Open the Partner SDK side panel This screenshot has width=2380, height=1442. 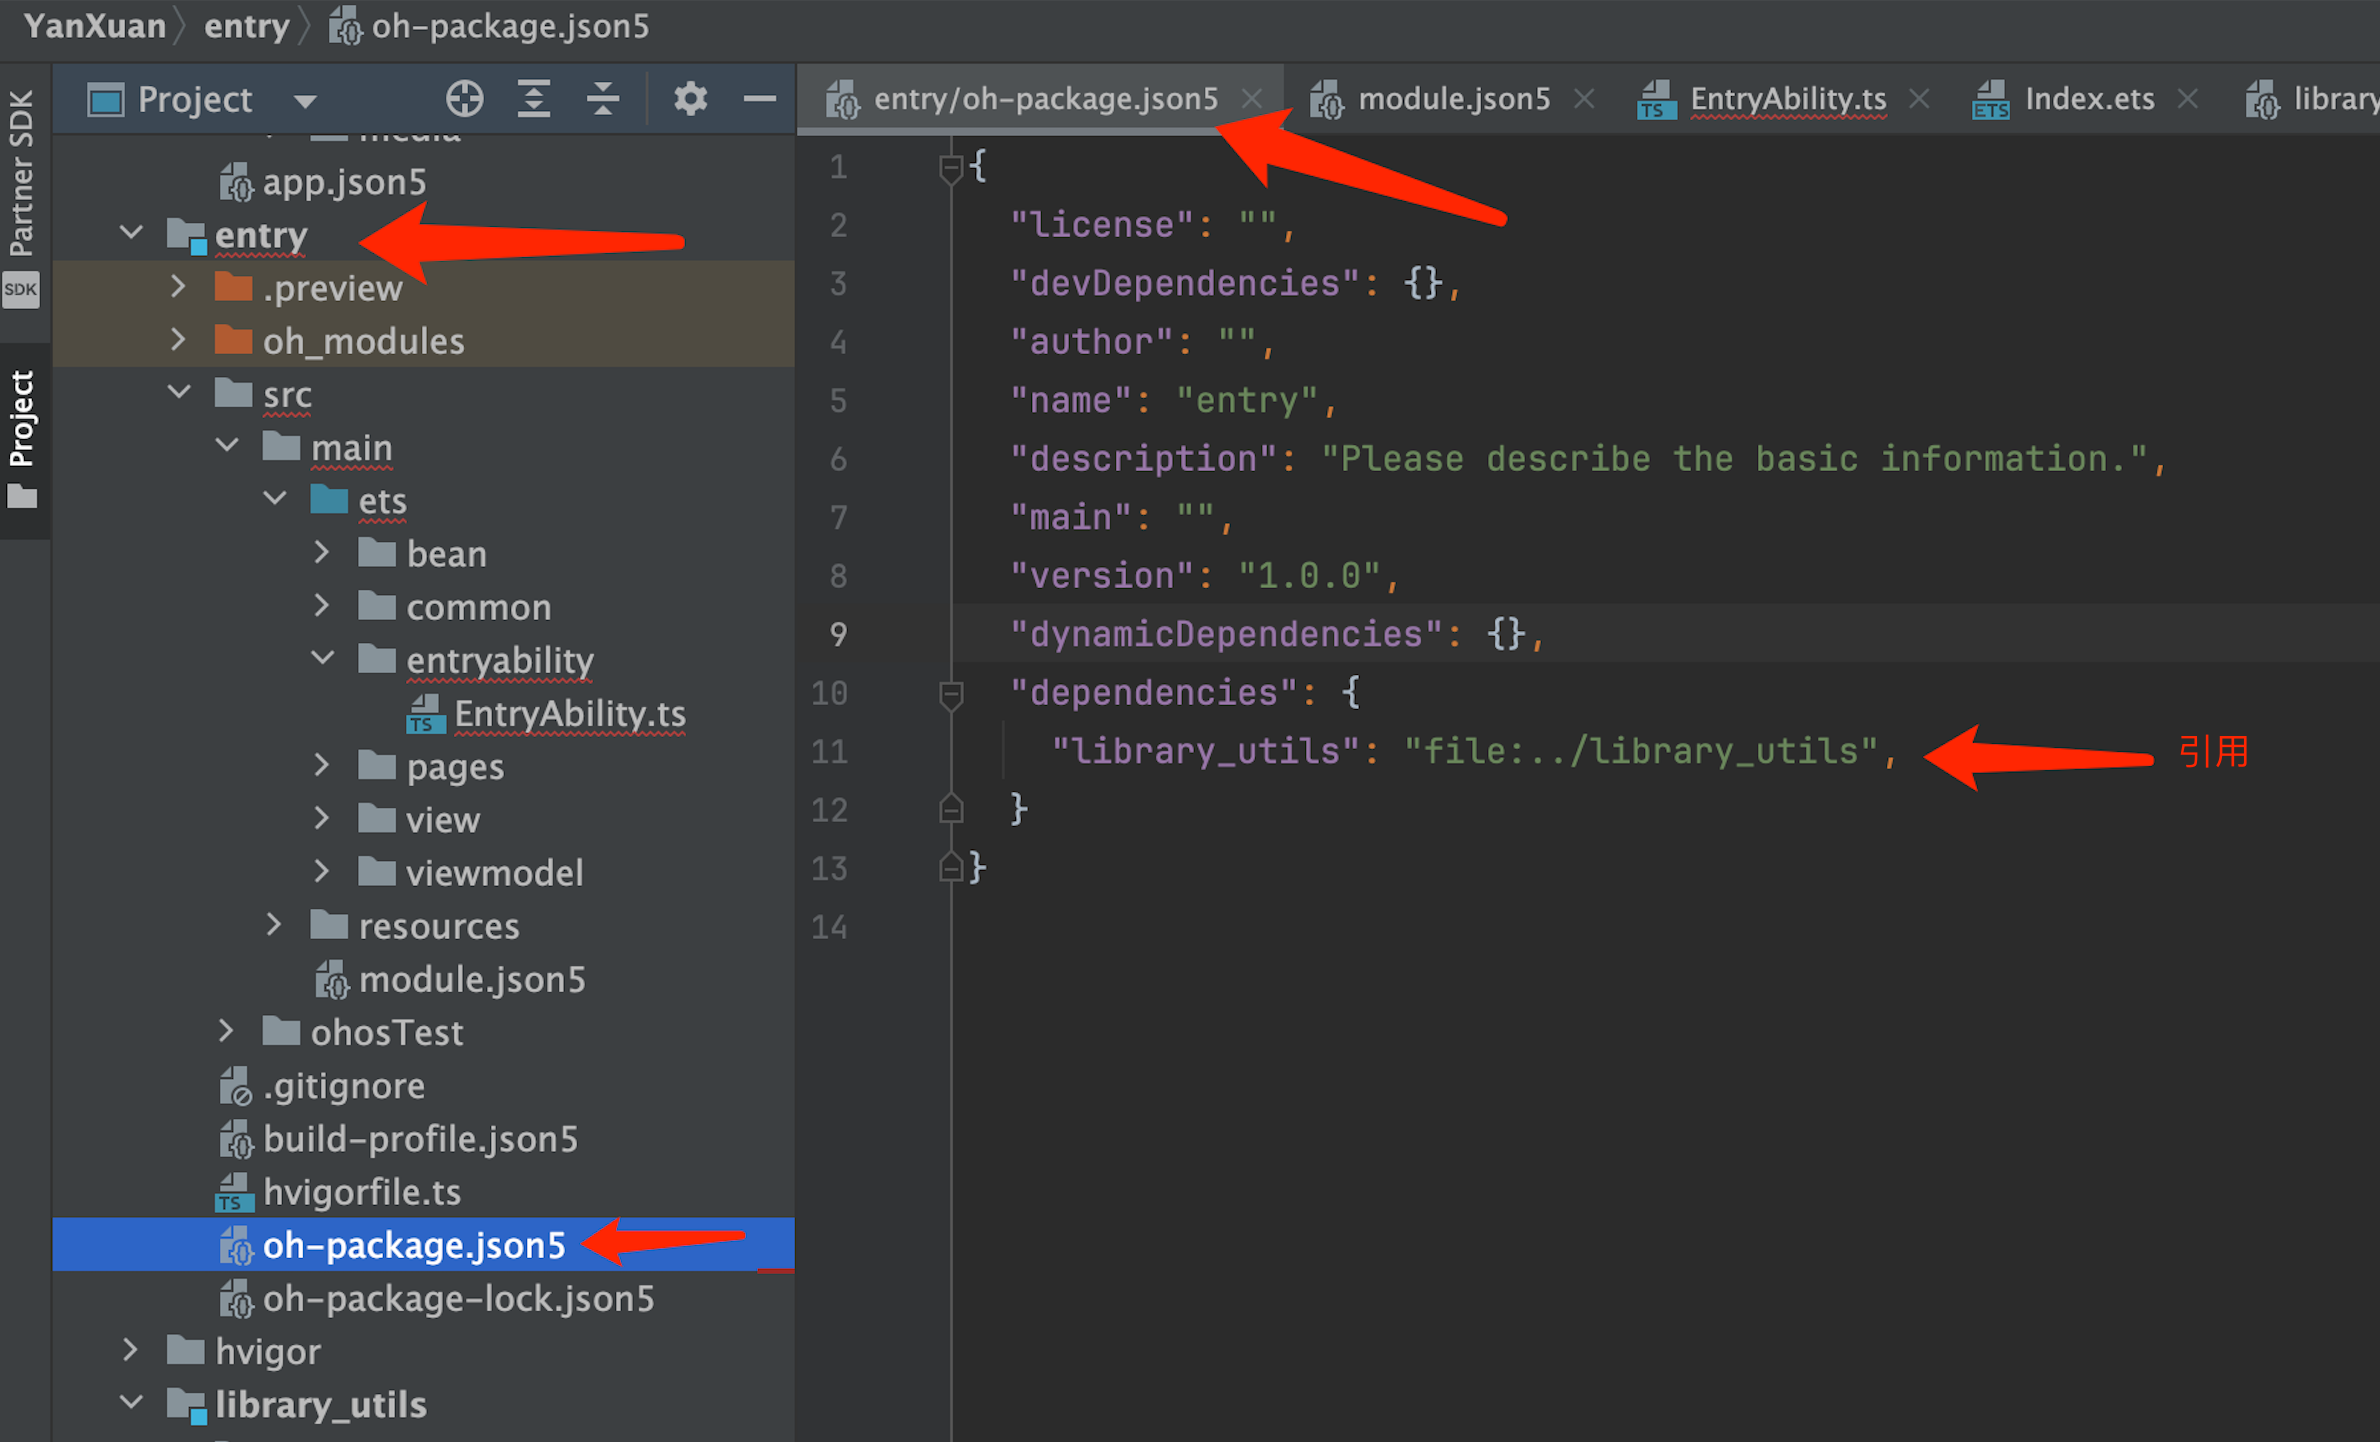[x=21, y=173]
